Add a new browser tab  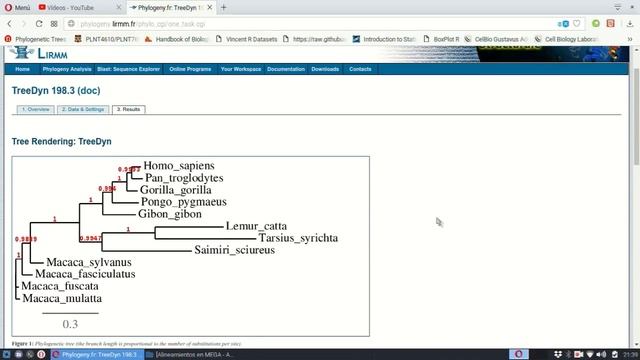click(x=224, y=7)
